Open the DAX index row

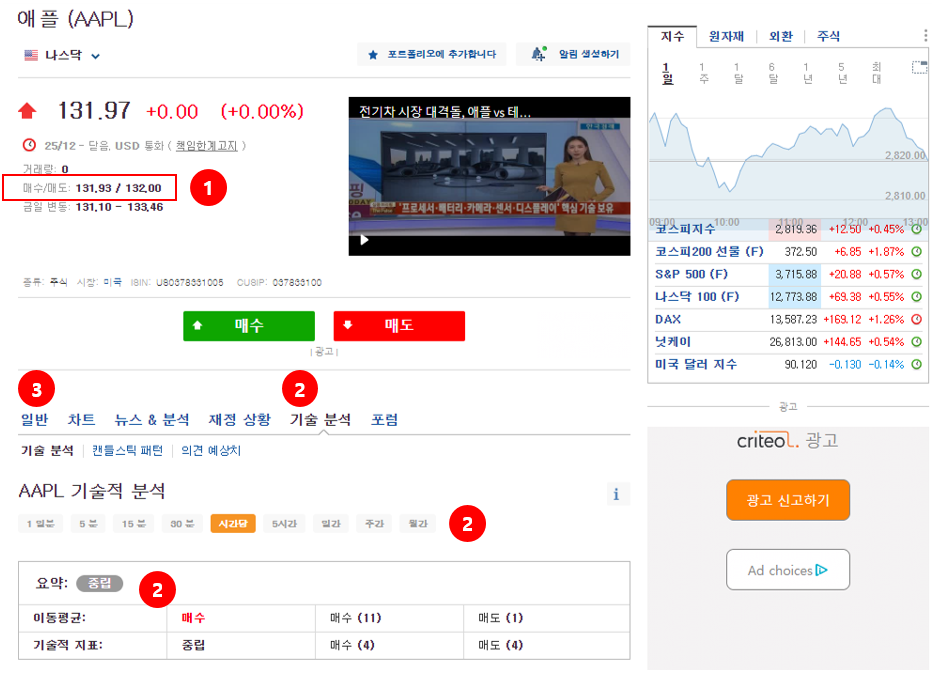(x=788, y=319)
